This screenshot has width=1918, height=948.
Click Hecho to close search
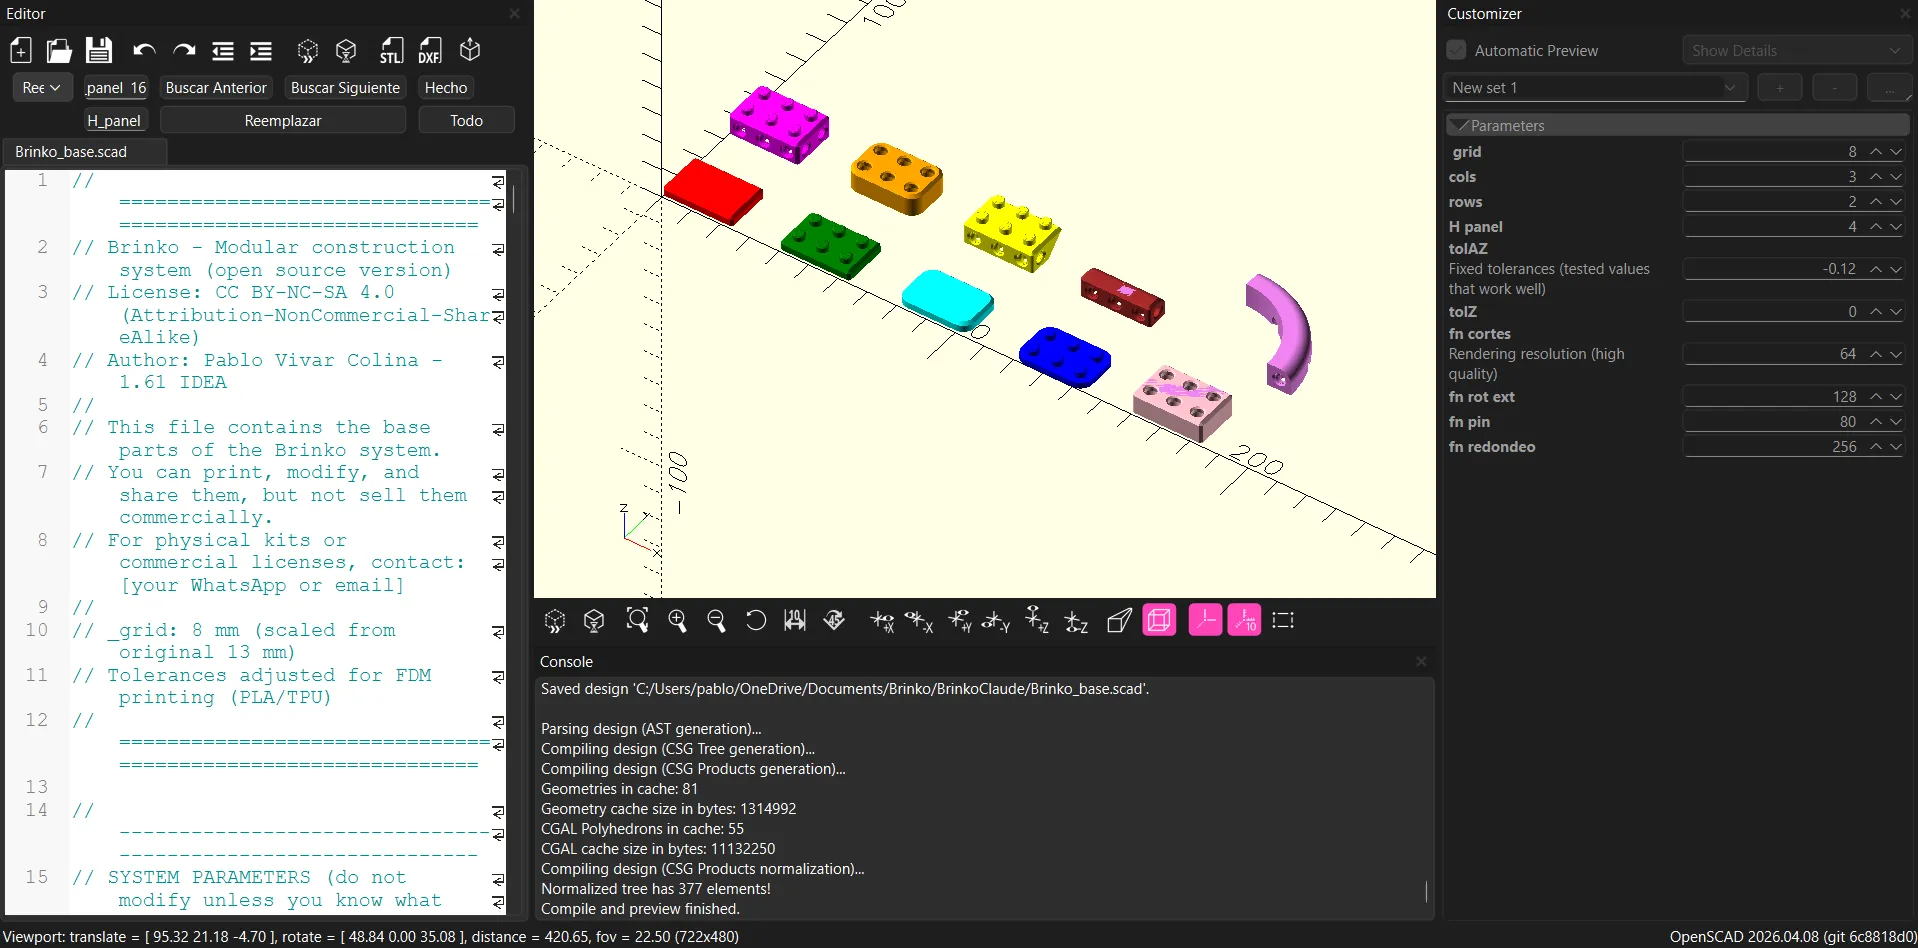point(446,88)
